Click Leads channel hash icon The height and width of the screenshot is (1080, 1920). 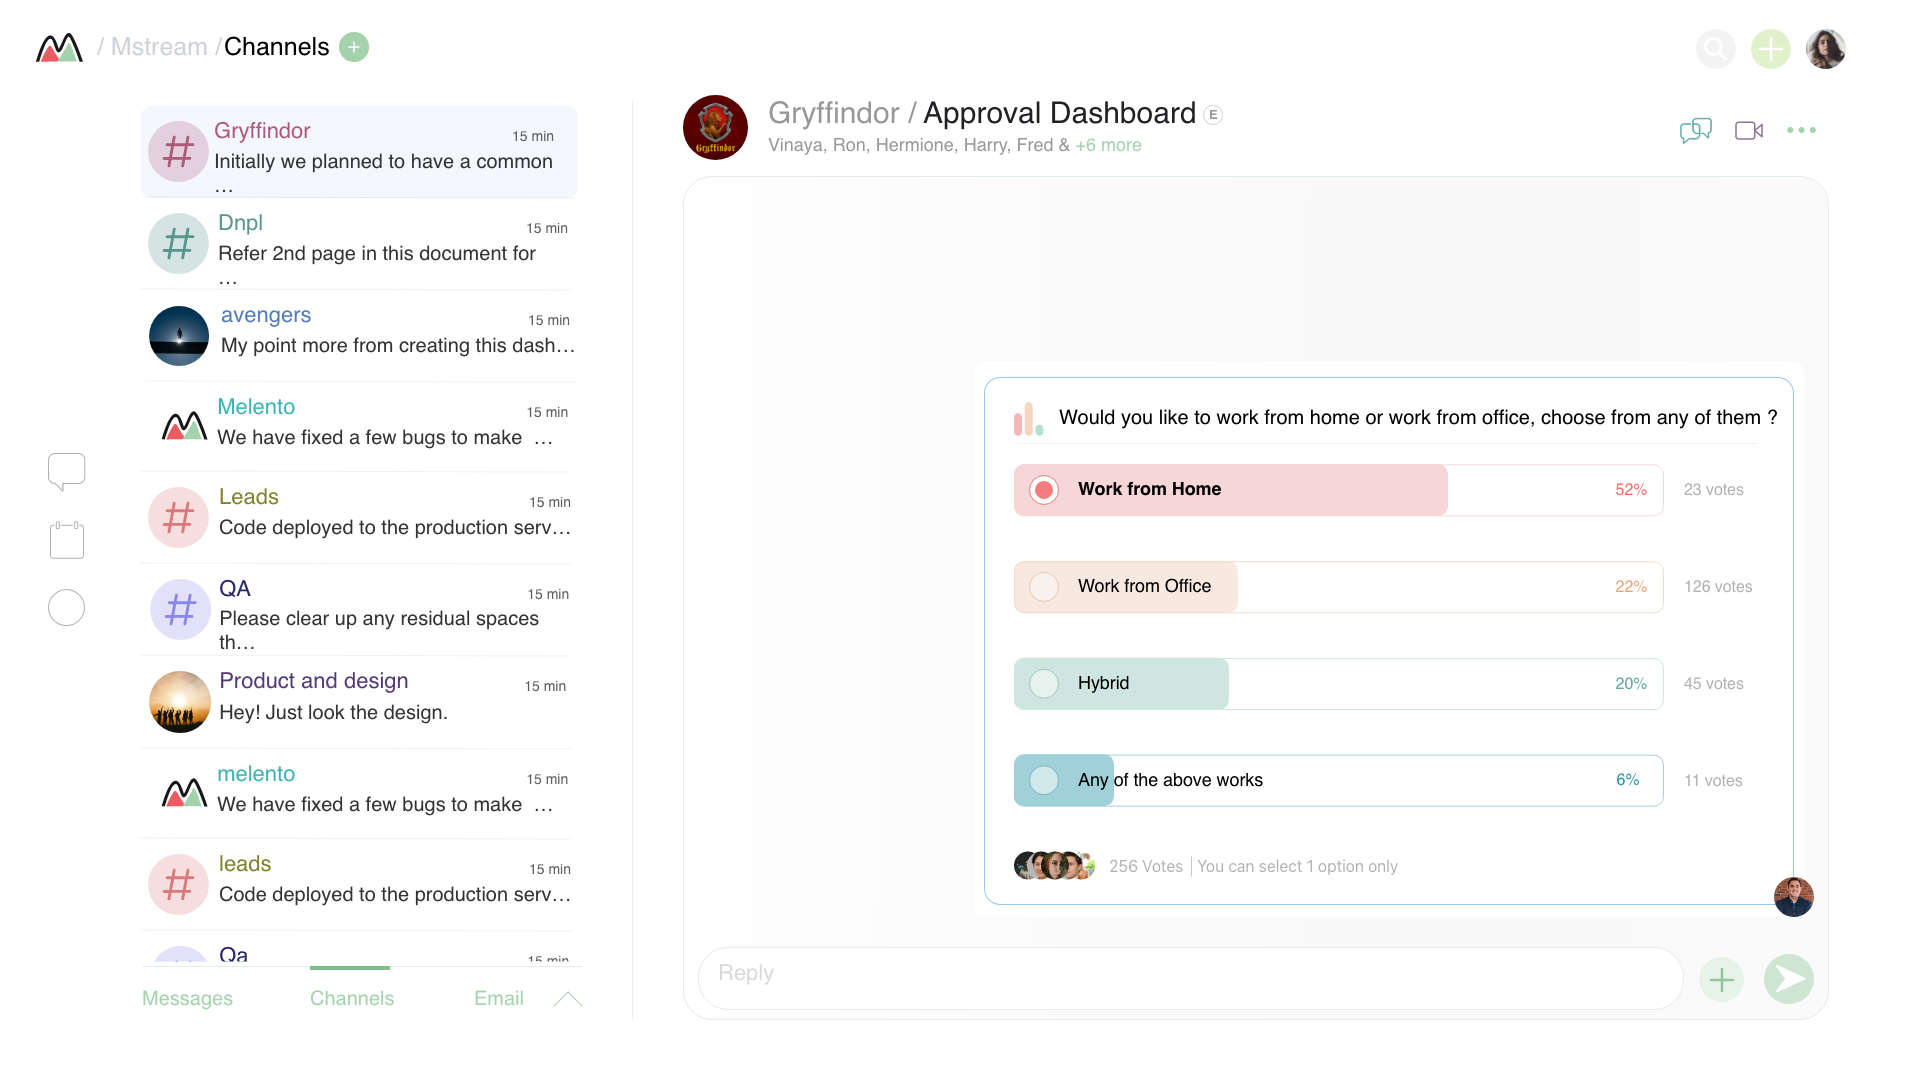(179, 518)
